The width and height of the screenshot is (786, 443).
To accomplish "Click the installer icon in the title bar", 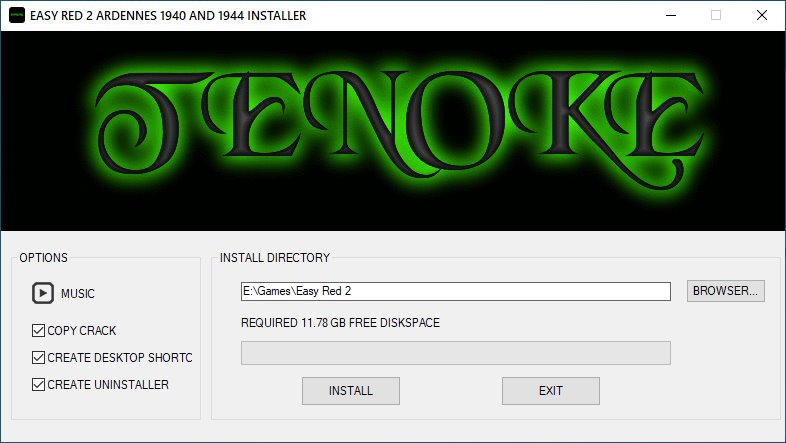I will pos(17,16).
